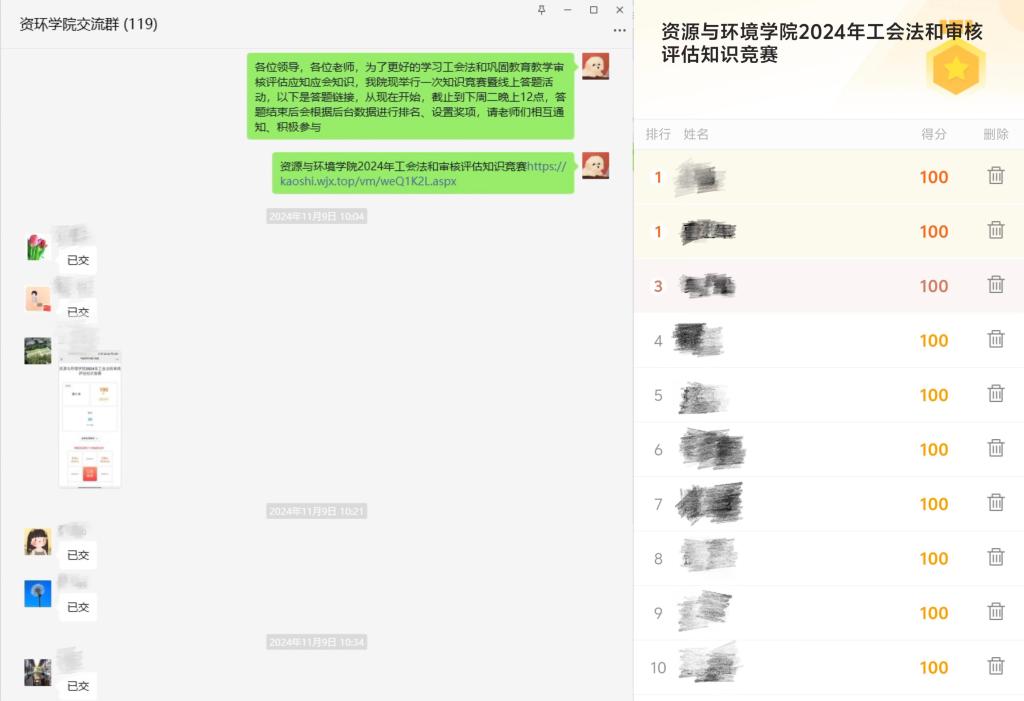Delete the rank 3 leaderboard entry
Viewport: 1024px width, 701px height.
[x=995, y=284]
